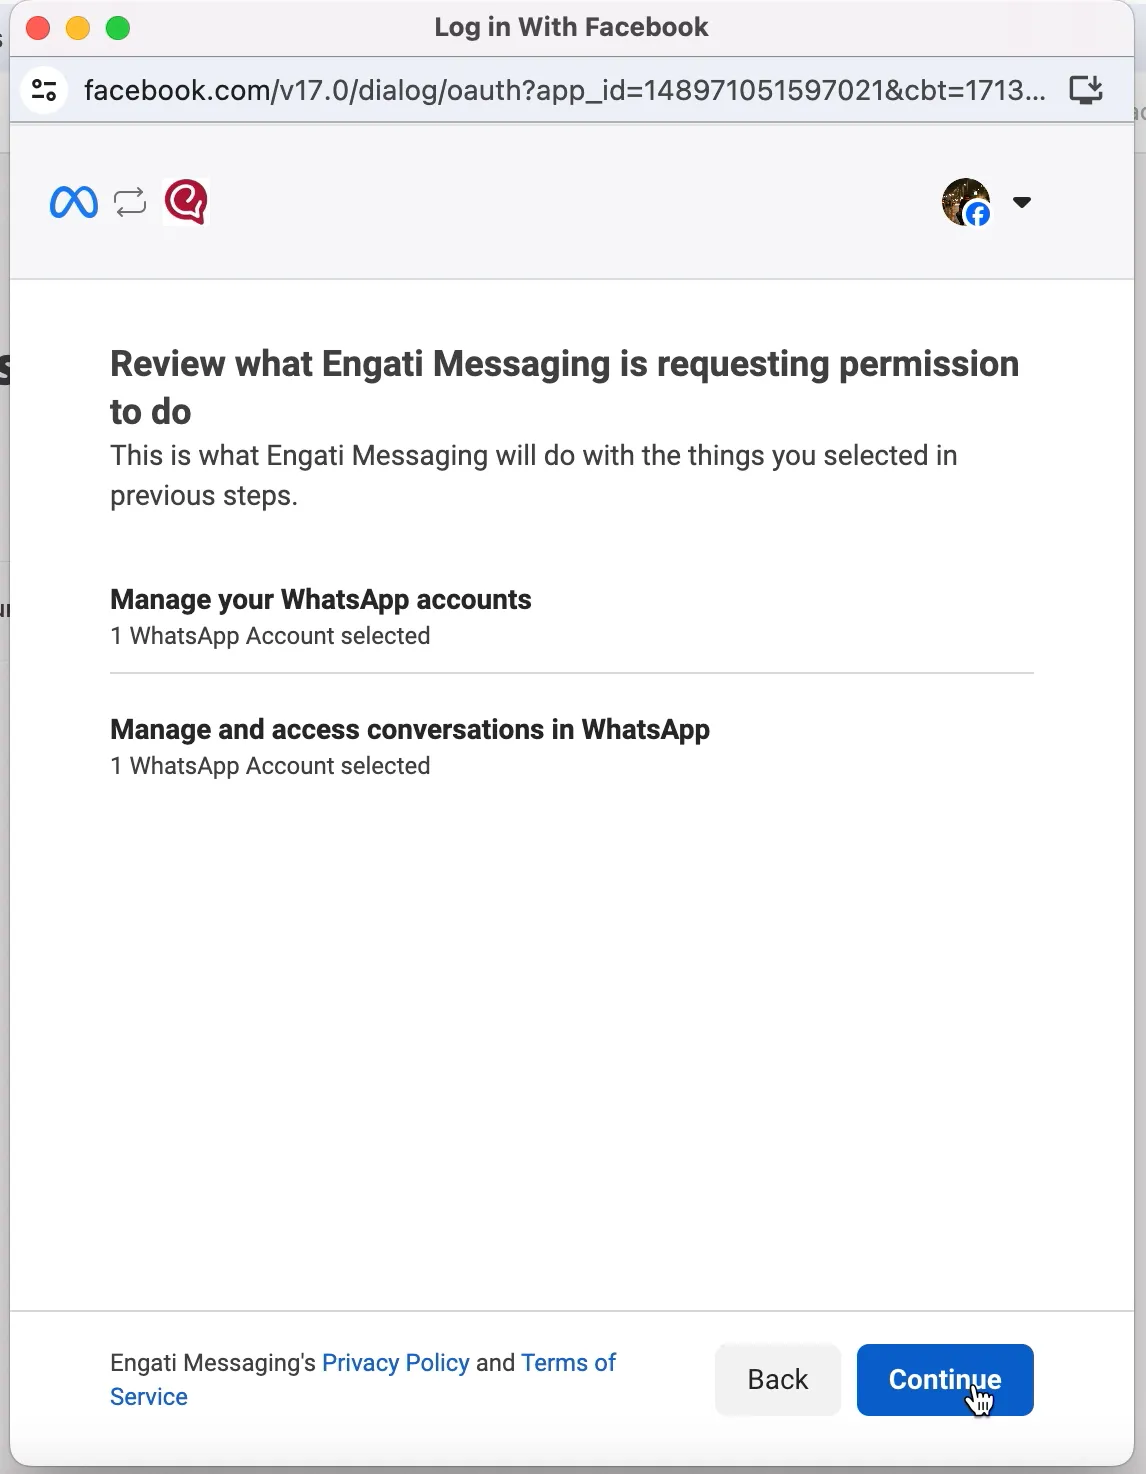Expand the account switcher dropdown arrow
Viewport: 1146px width, 1474px height.
click(1021, 202)
